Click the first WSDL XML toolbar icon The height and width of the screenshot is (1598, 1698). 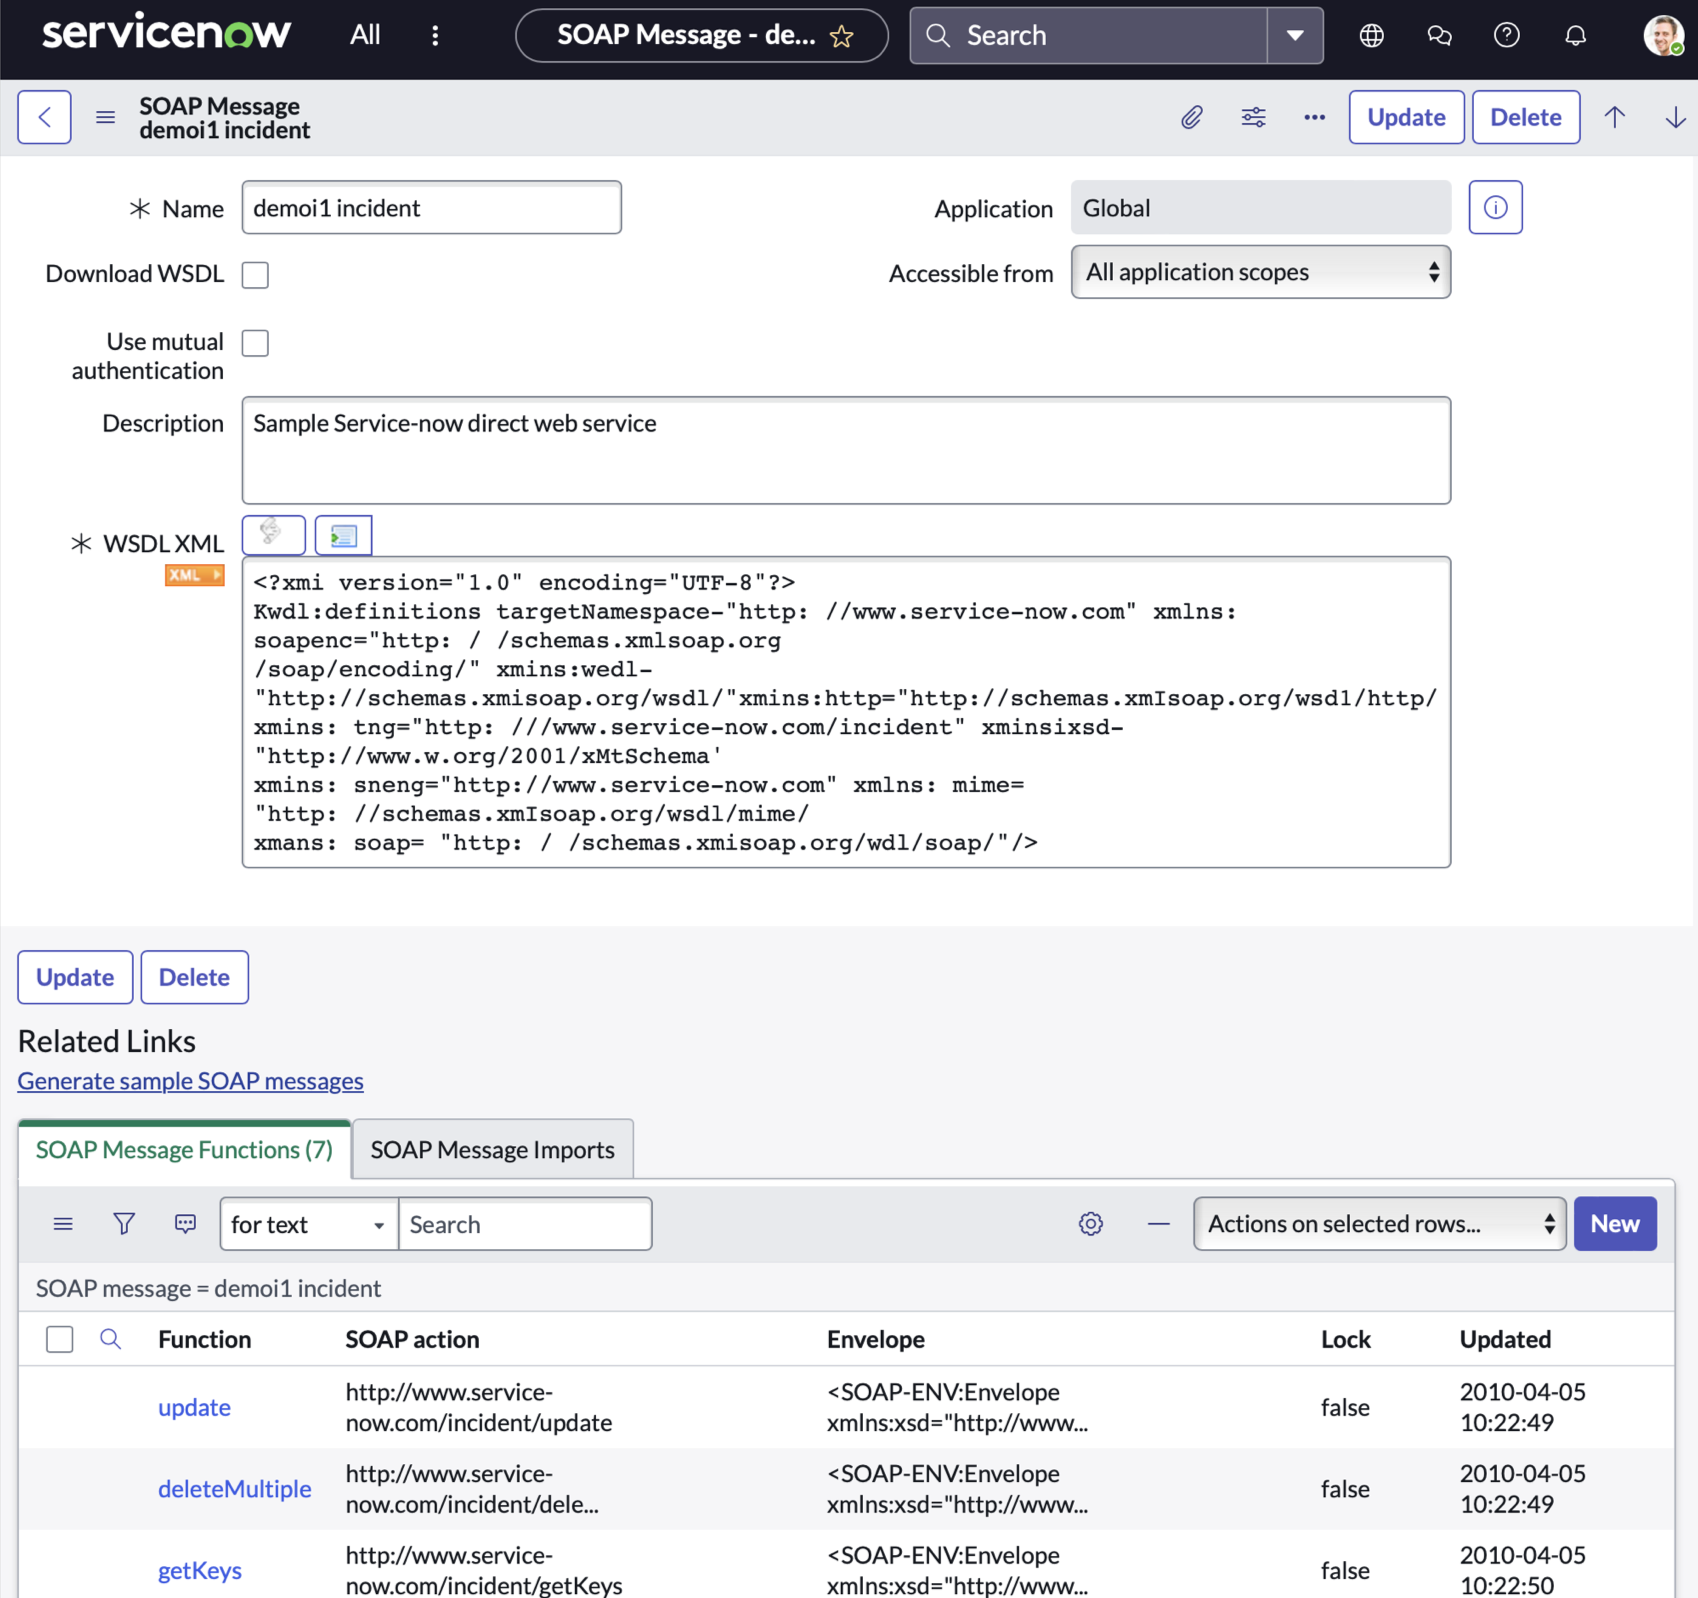click(273, 535)
